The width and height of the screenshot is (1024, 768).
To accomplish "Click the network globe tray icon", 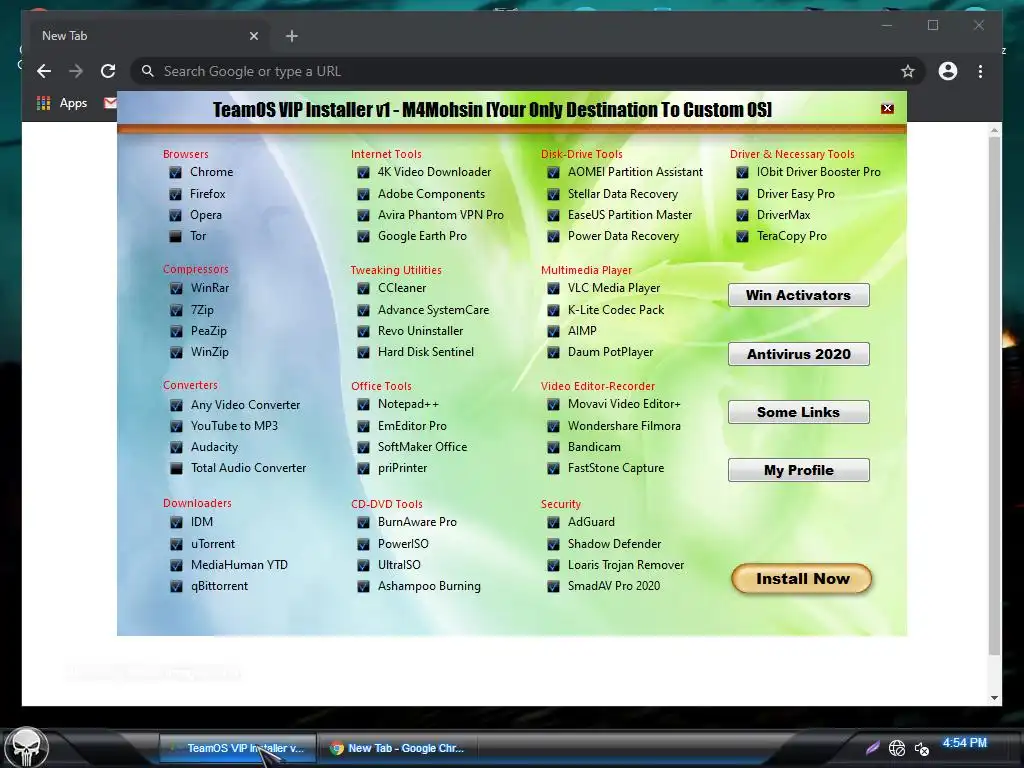I will click(897, 748).
